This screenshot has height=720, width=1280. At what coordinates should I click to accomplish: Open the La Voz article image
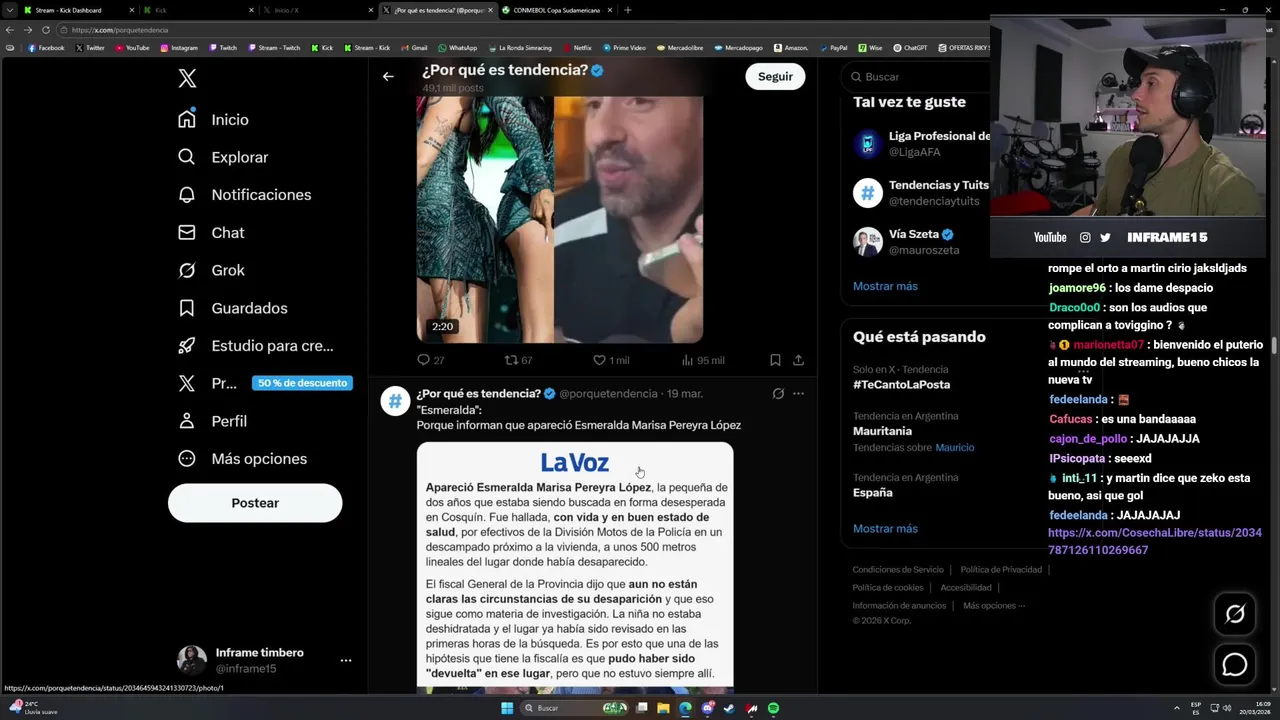coord(575,566)
